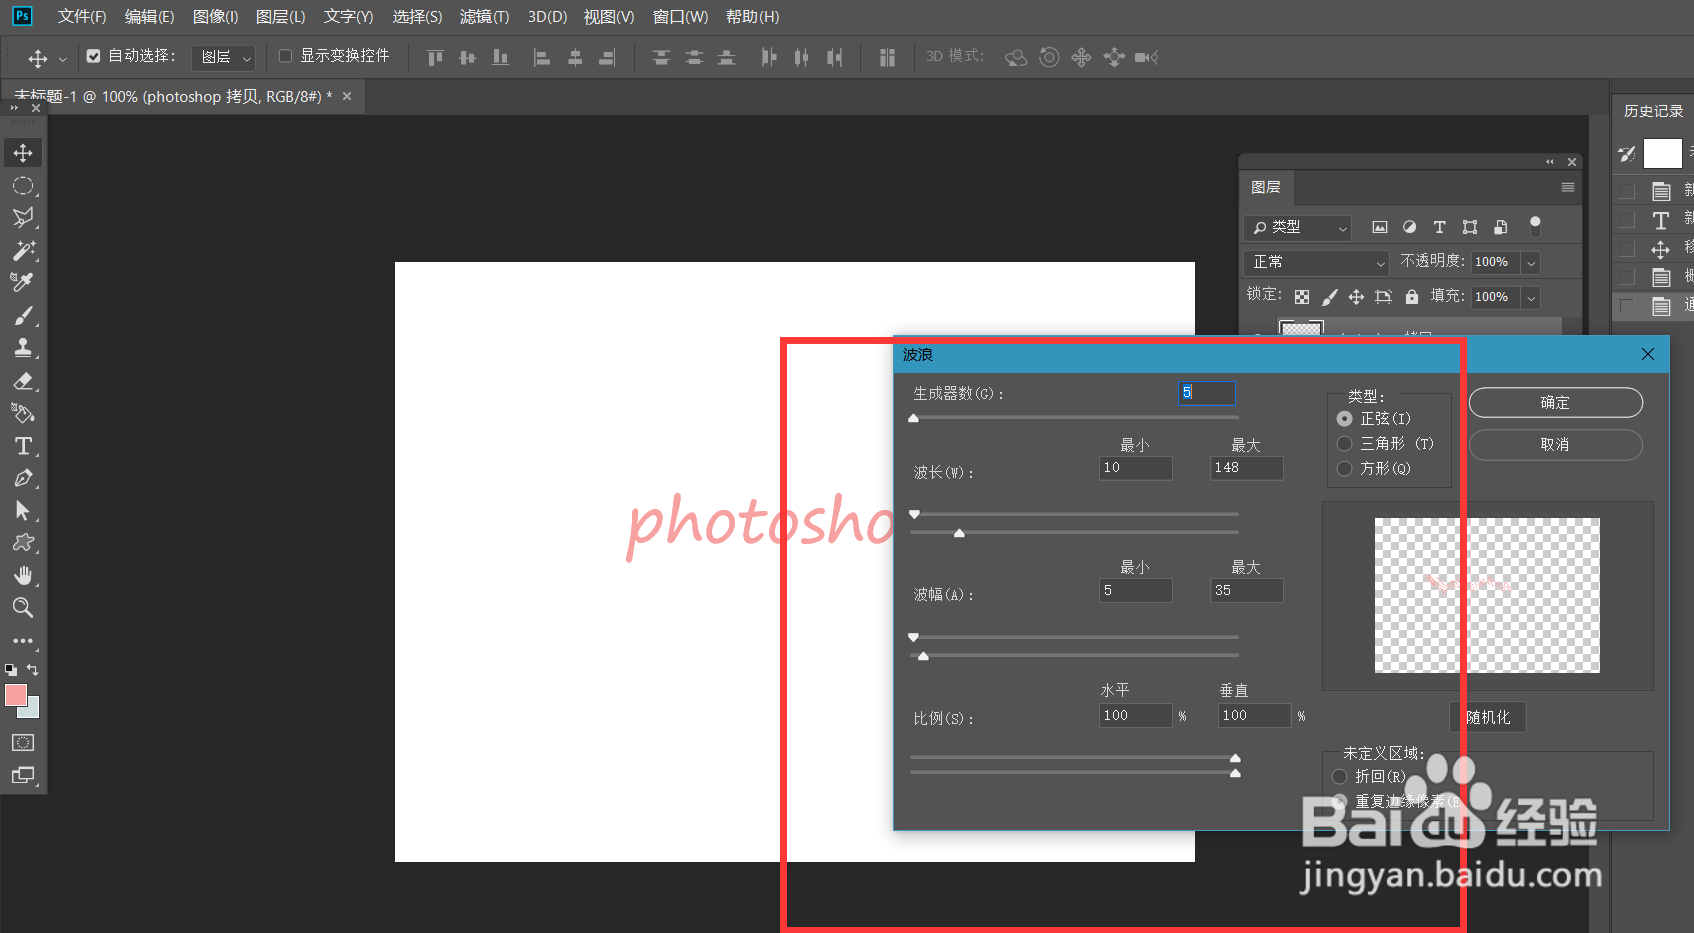The width and height of the screenshot is (1694, 933).
Task: Expand the Move tool preset picker arrow
Action: [62, 59]
